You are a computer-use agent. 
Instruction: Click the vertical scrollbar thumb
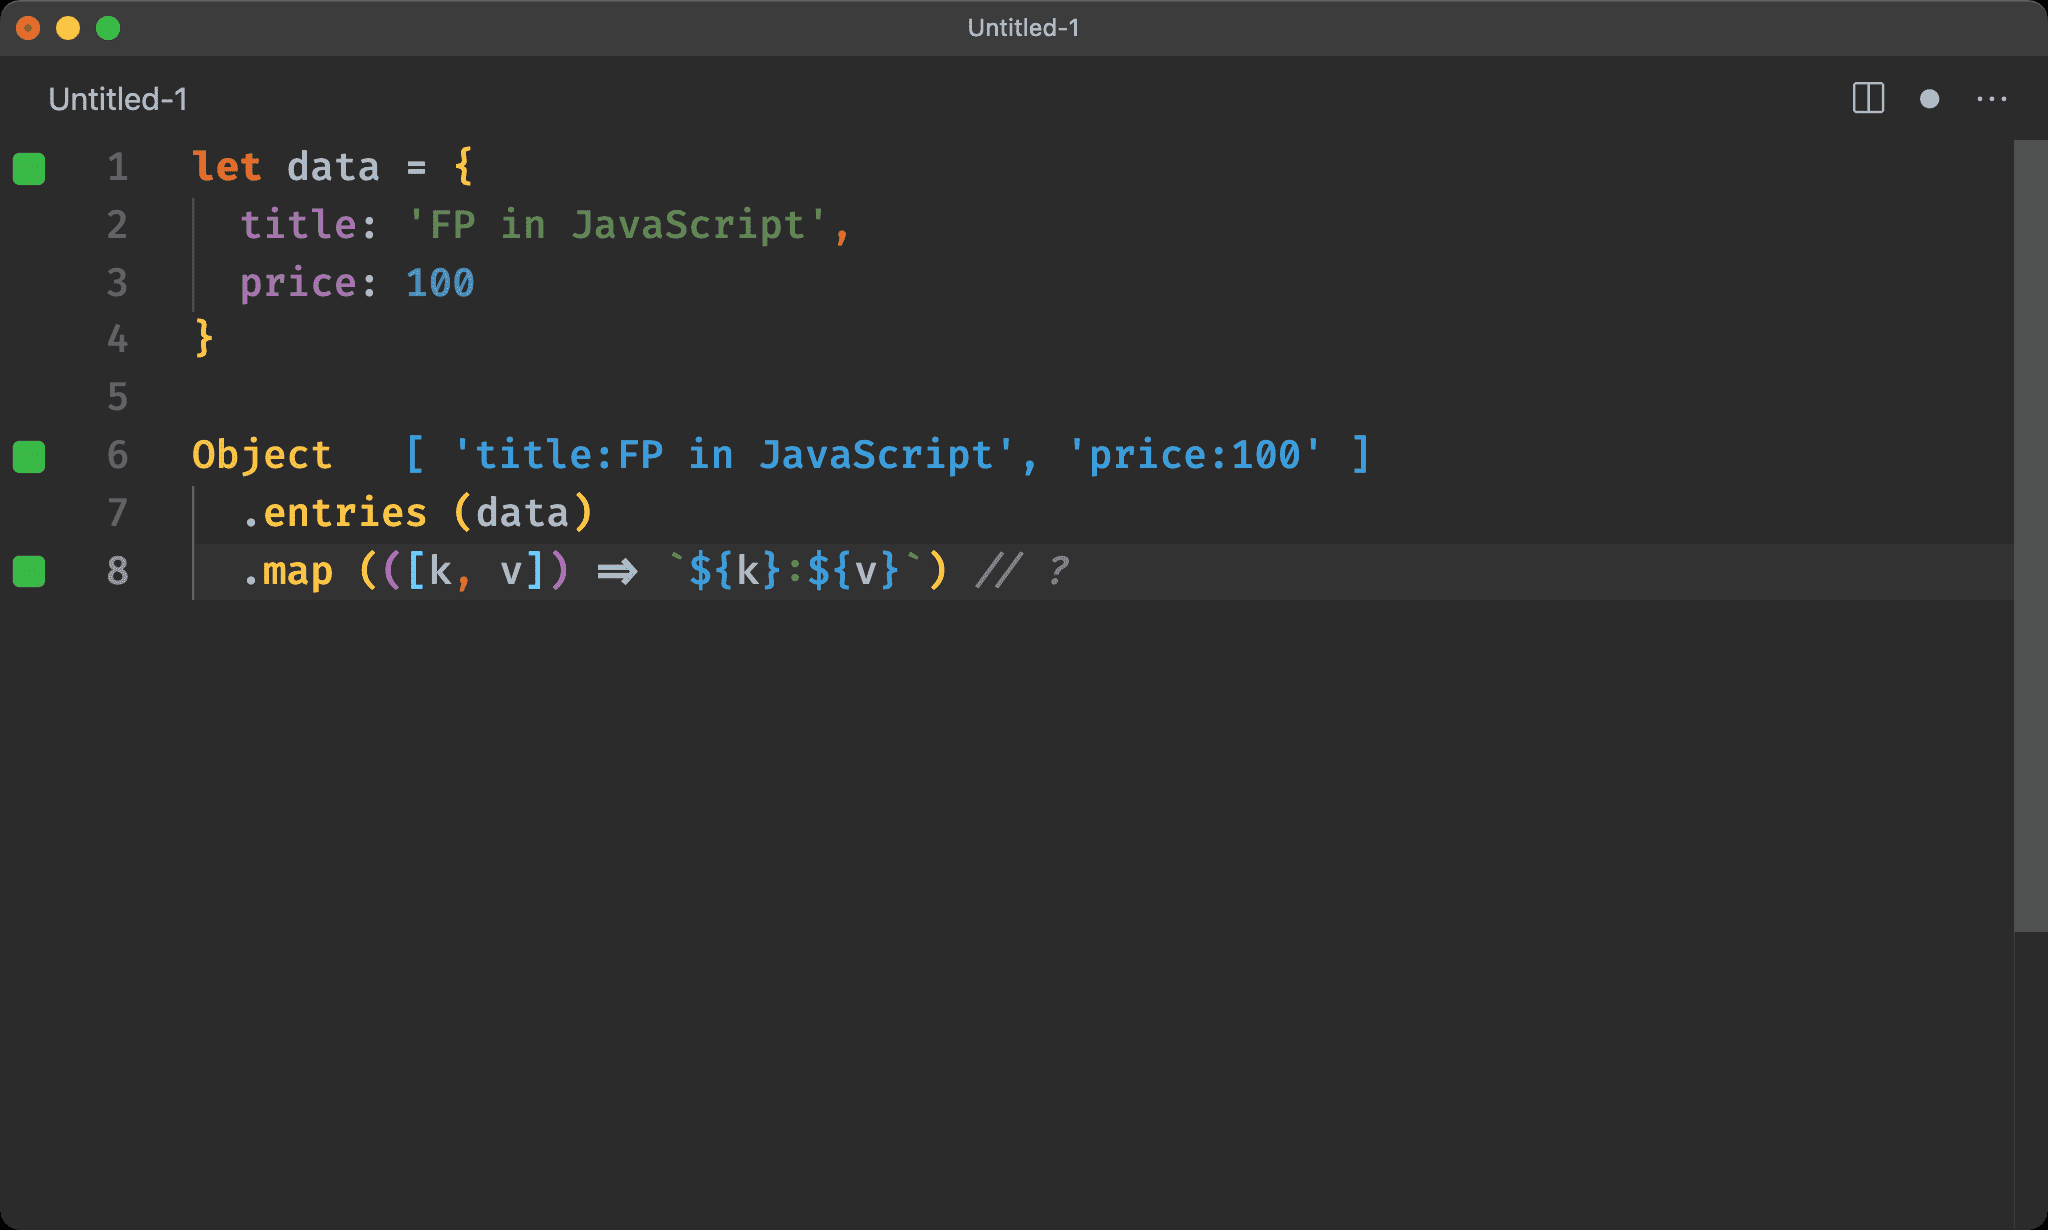tap(2030, 535)
